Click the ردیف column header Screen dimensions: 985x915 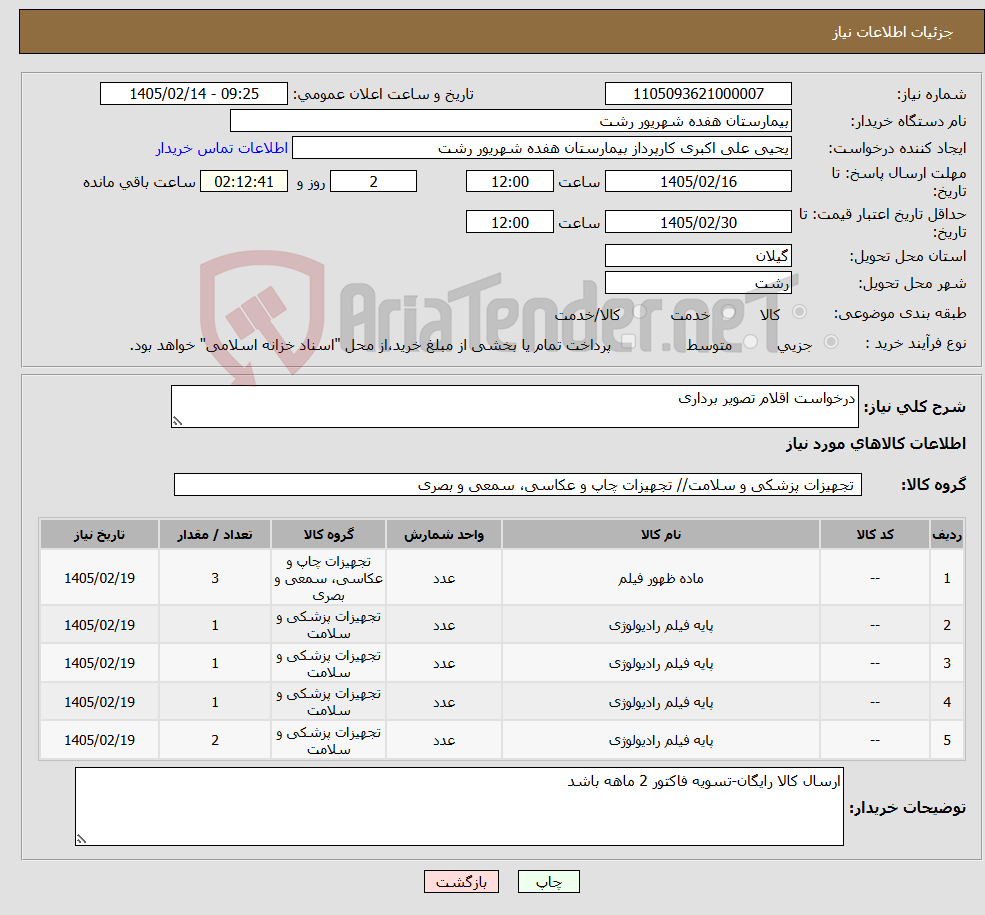click(x=947, y=534)
